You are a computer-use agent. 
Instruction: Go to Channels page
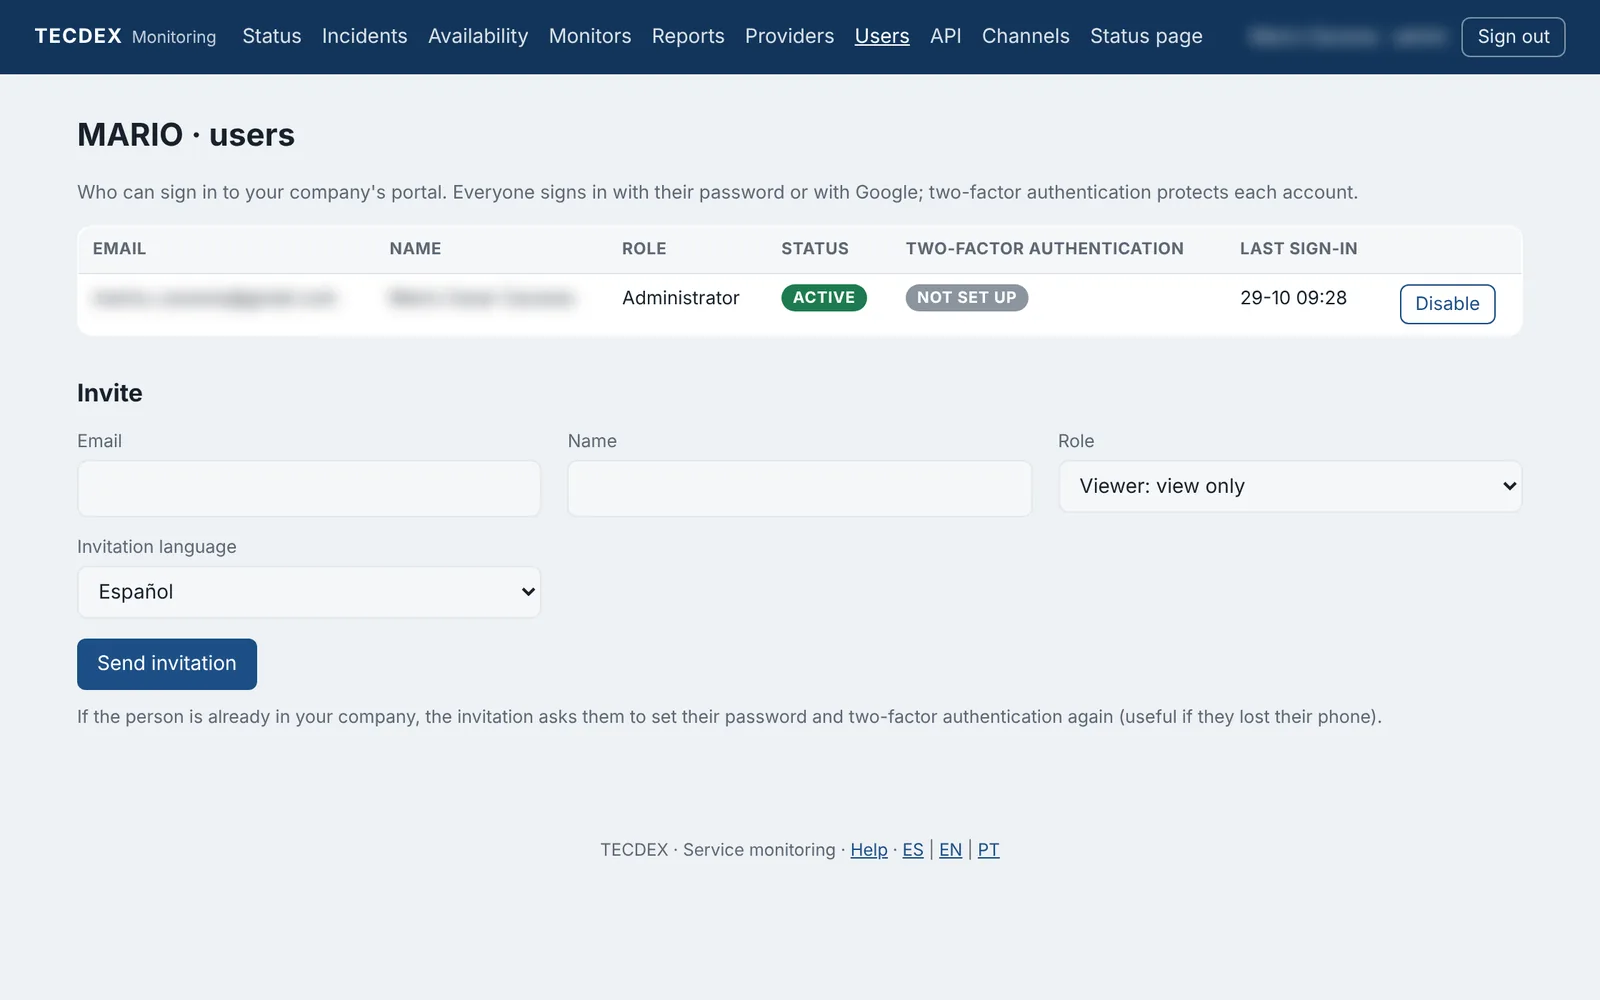[1025, 36]
